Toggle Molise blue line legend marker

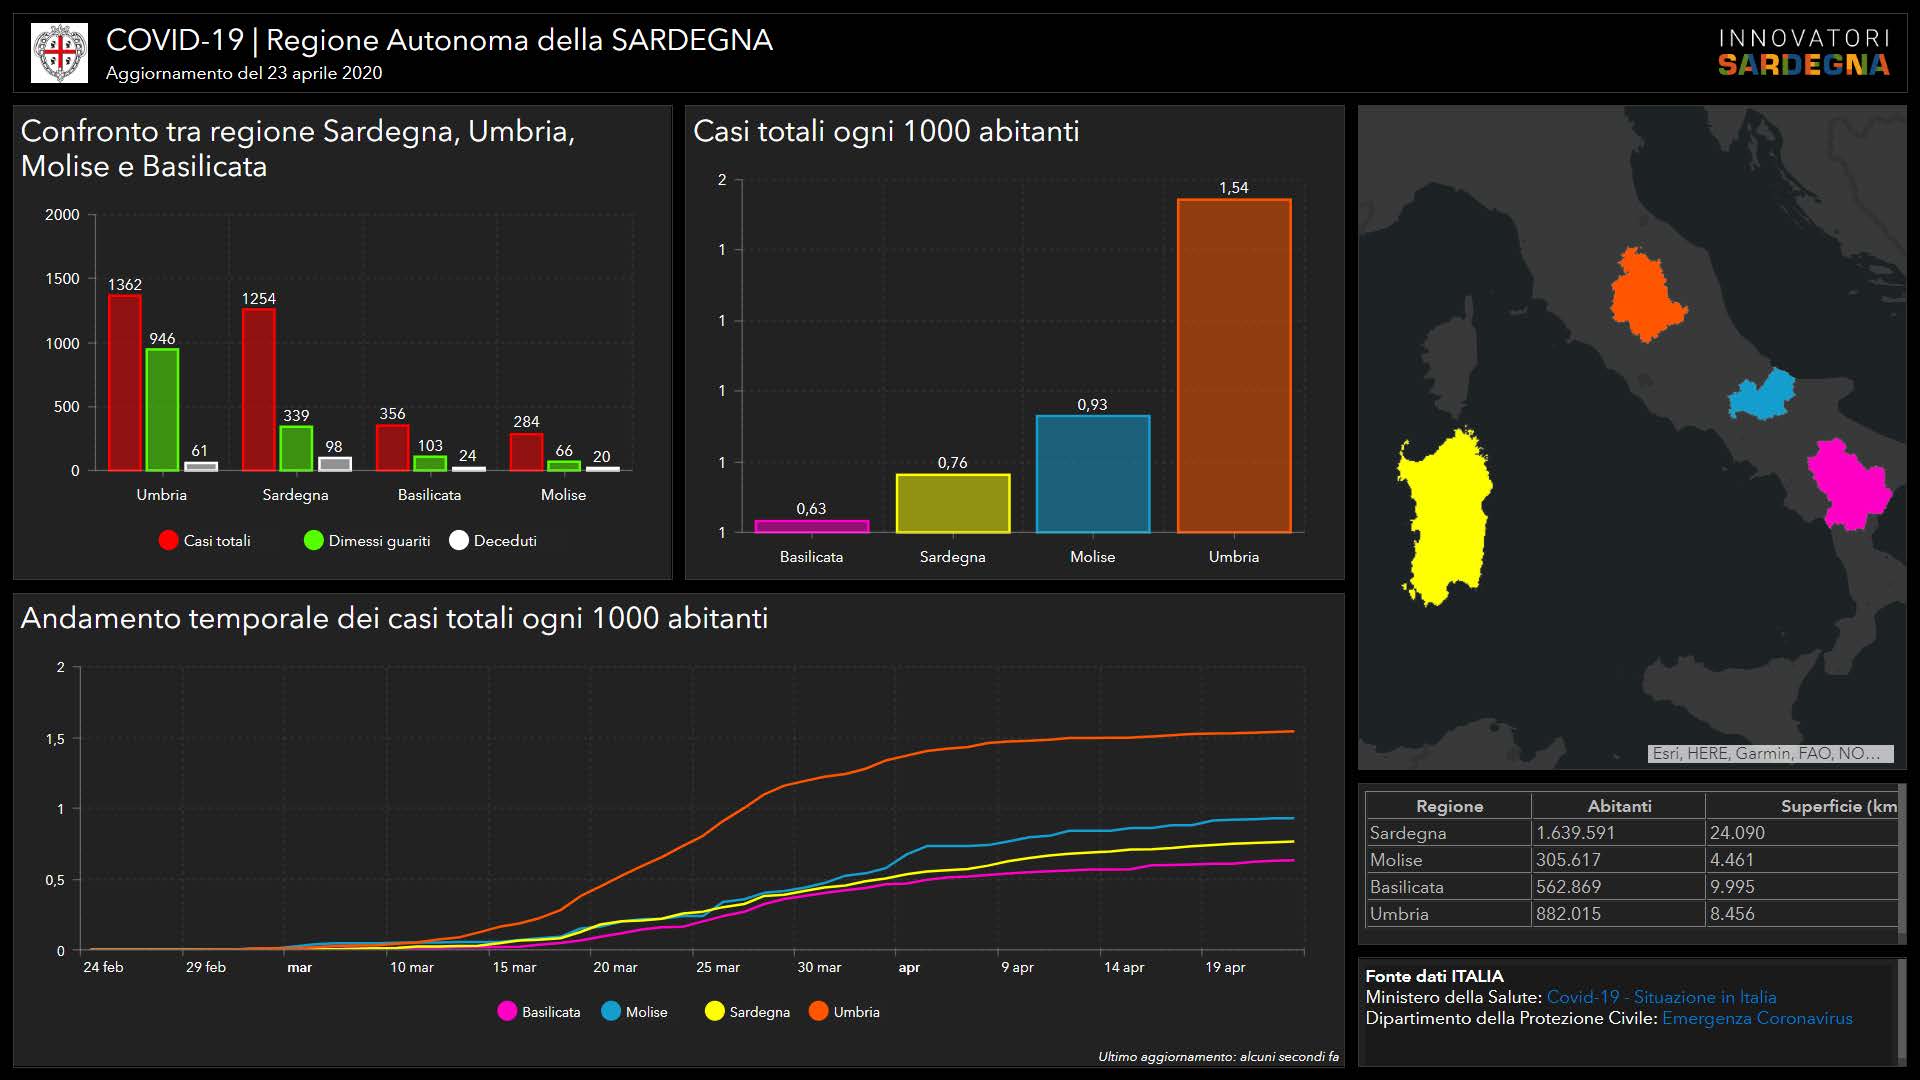611,1012
